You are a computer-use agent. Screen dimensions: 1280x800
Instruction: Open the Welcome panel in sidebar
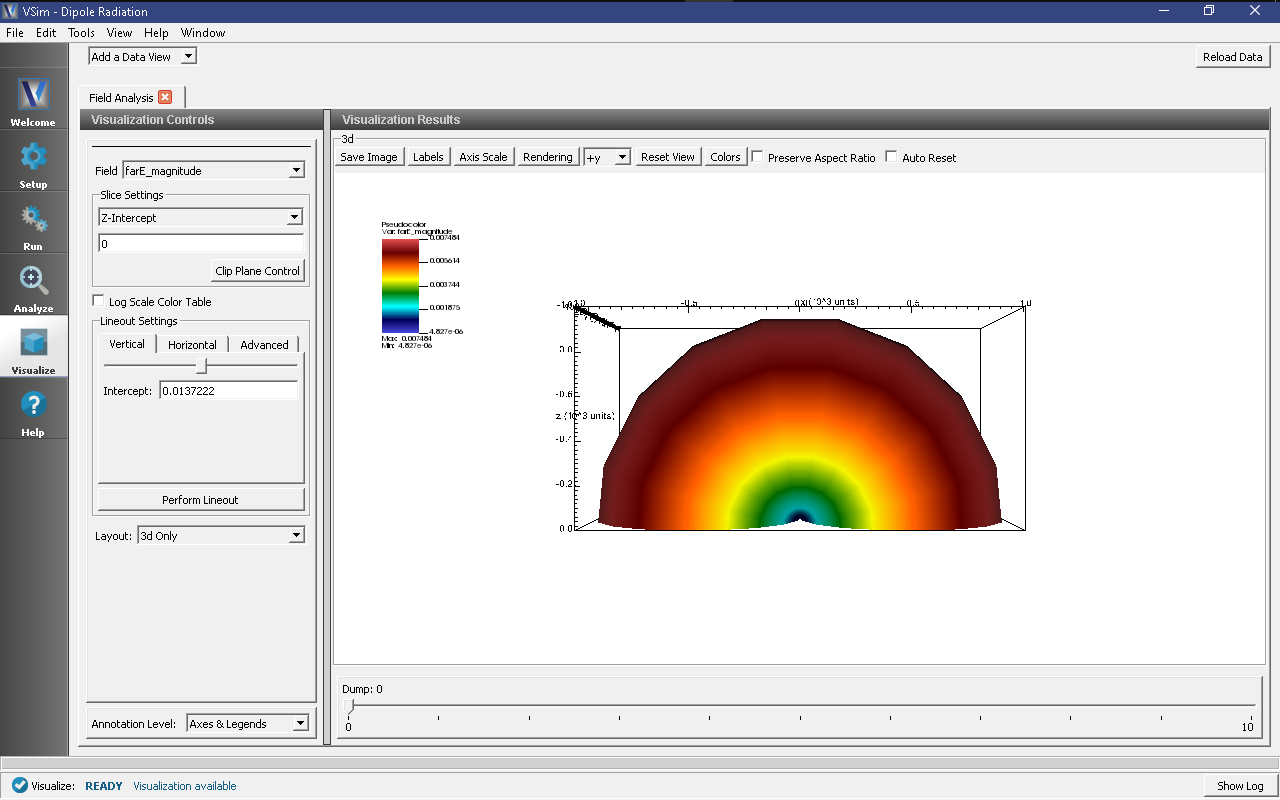pos(33,100)
